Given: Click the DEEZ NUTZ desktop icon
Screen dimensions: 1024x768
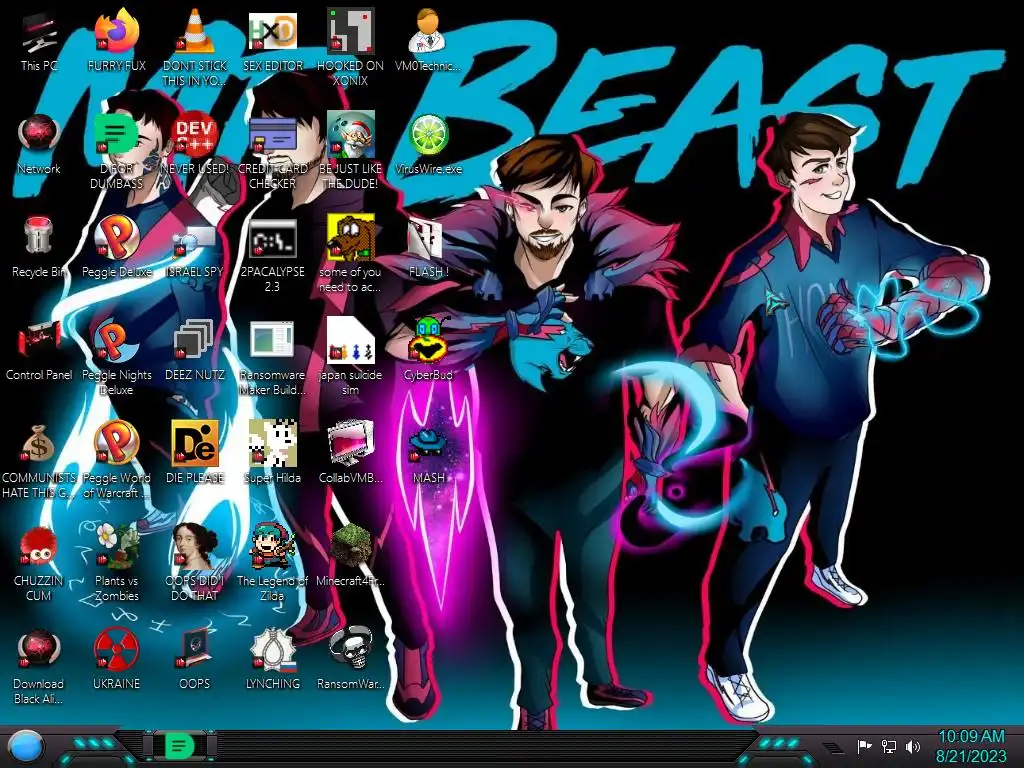Looking at the screenshot, I should [195, 340].
